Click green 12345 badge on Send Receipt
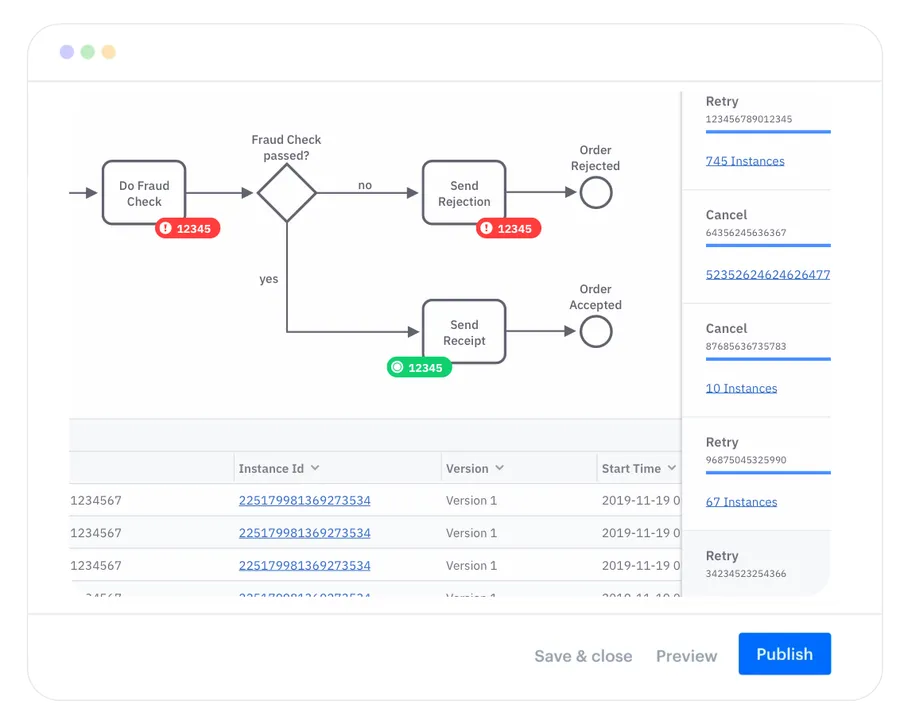Viewport: 900px width, 712px height. coord(419,367)
